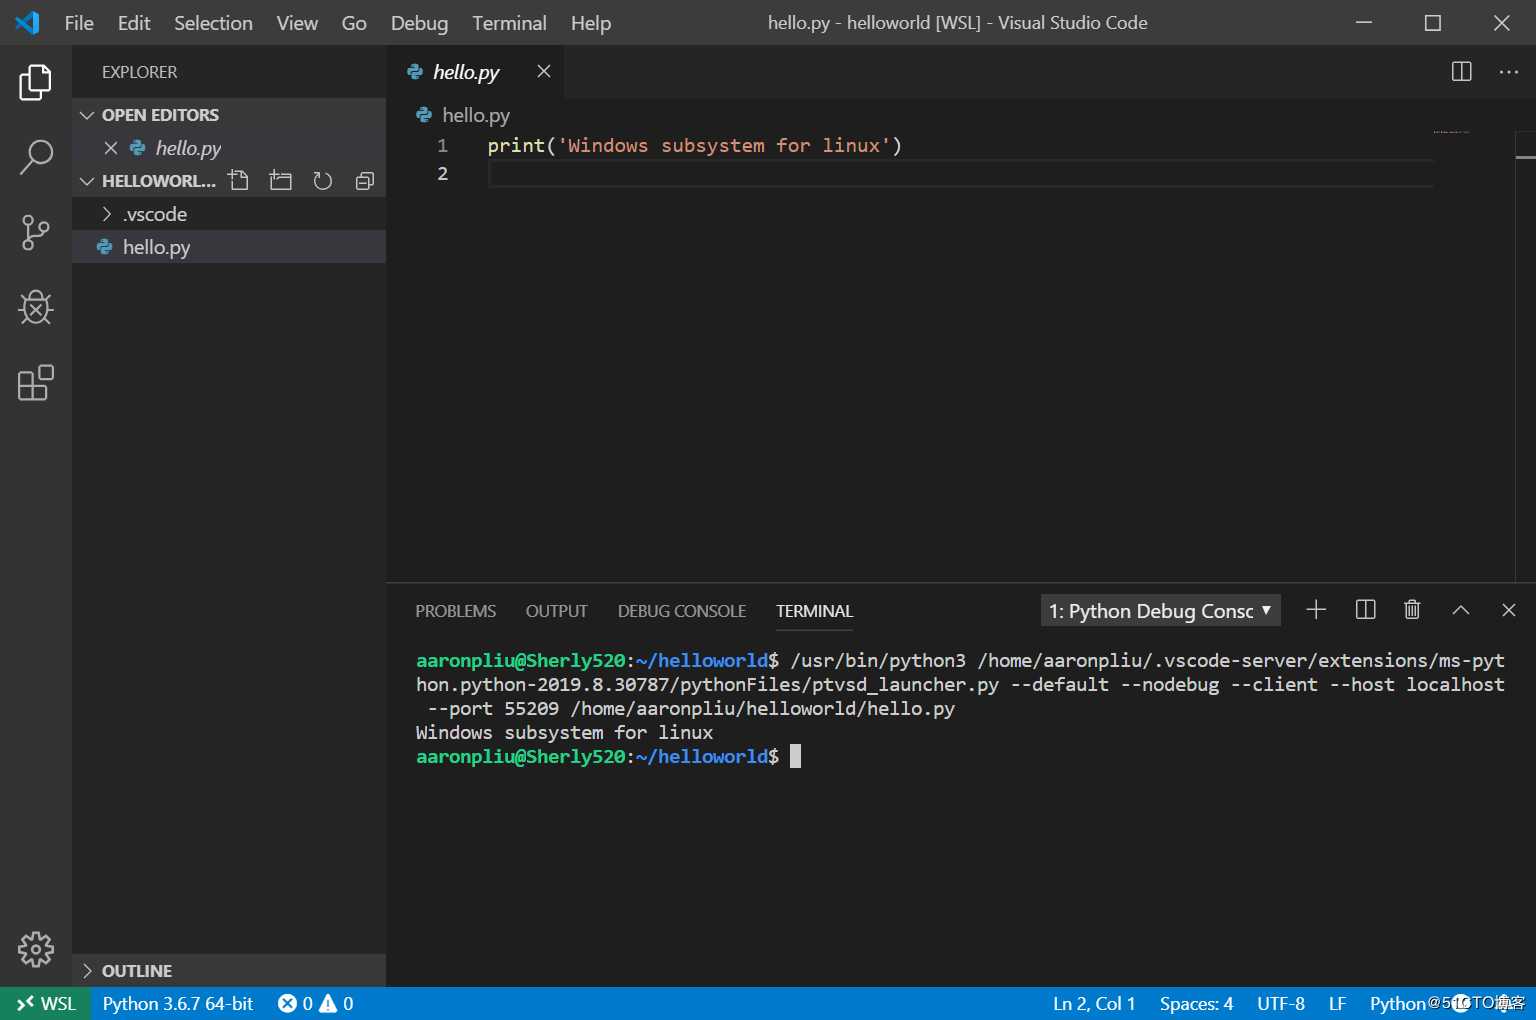Open the Debug menu
Screen dimensions: 1536x1020
pyautogui.click(x=419, y=23)
